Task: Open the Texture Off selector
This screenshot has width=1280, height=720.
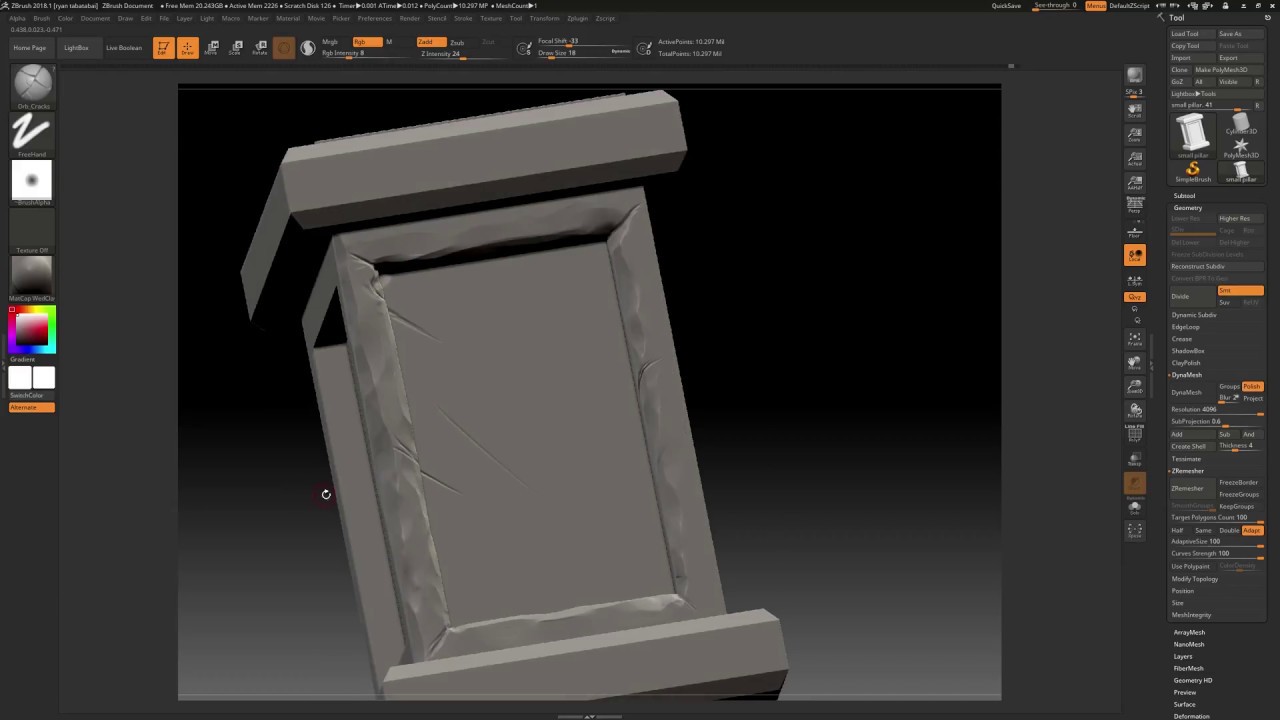Action: 32,231
